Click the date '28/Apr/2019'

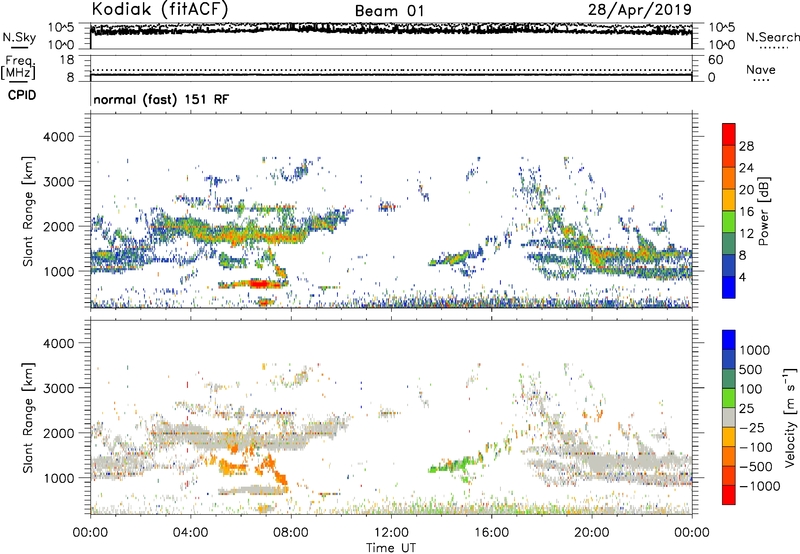640,10
